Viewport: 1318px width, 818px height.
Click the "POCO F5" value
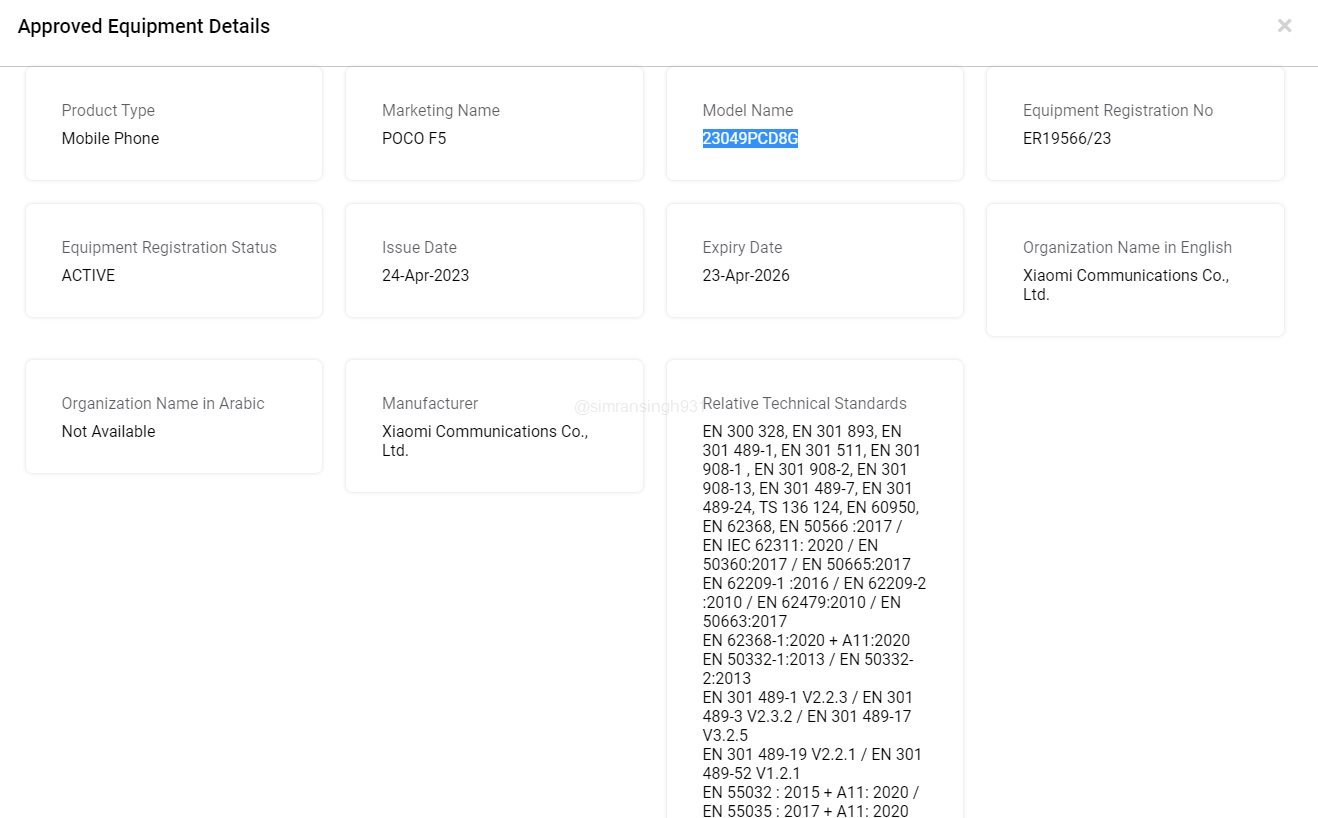414,139
